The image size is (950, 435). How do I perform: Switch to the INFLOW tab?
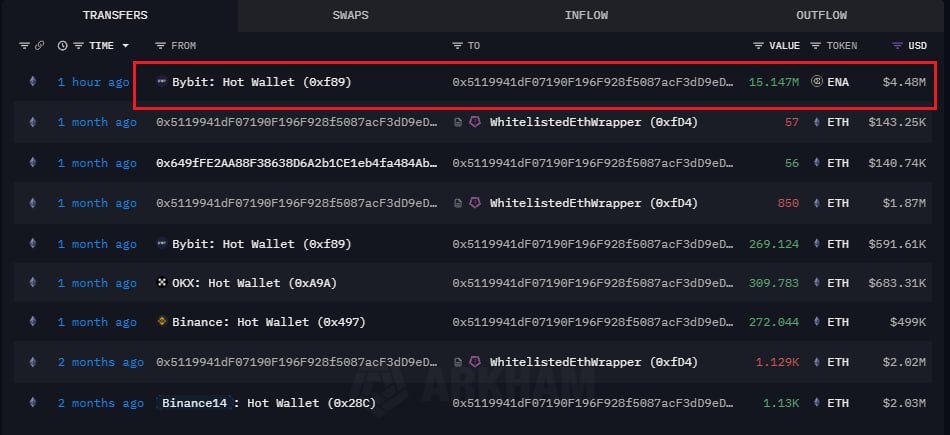pos(586,15)
